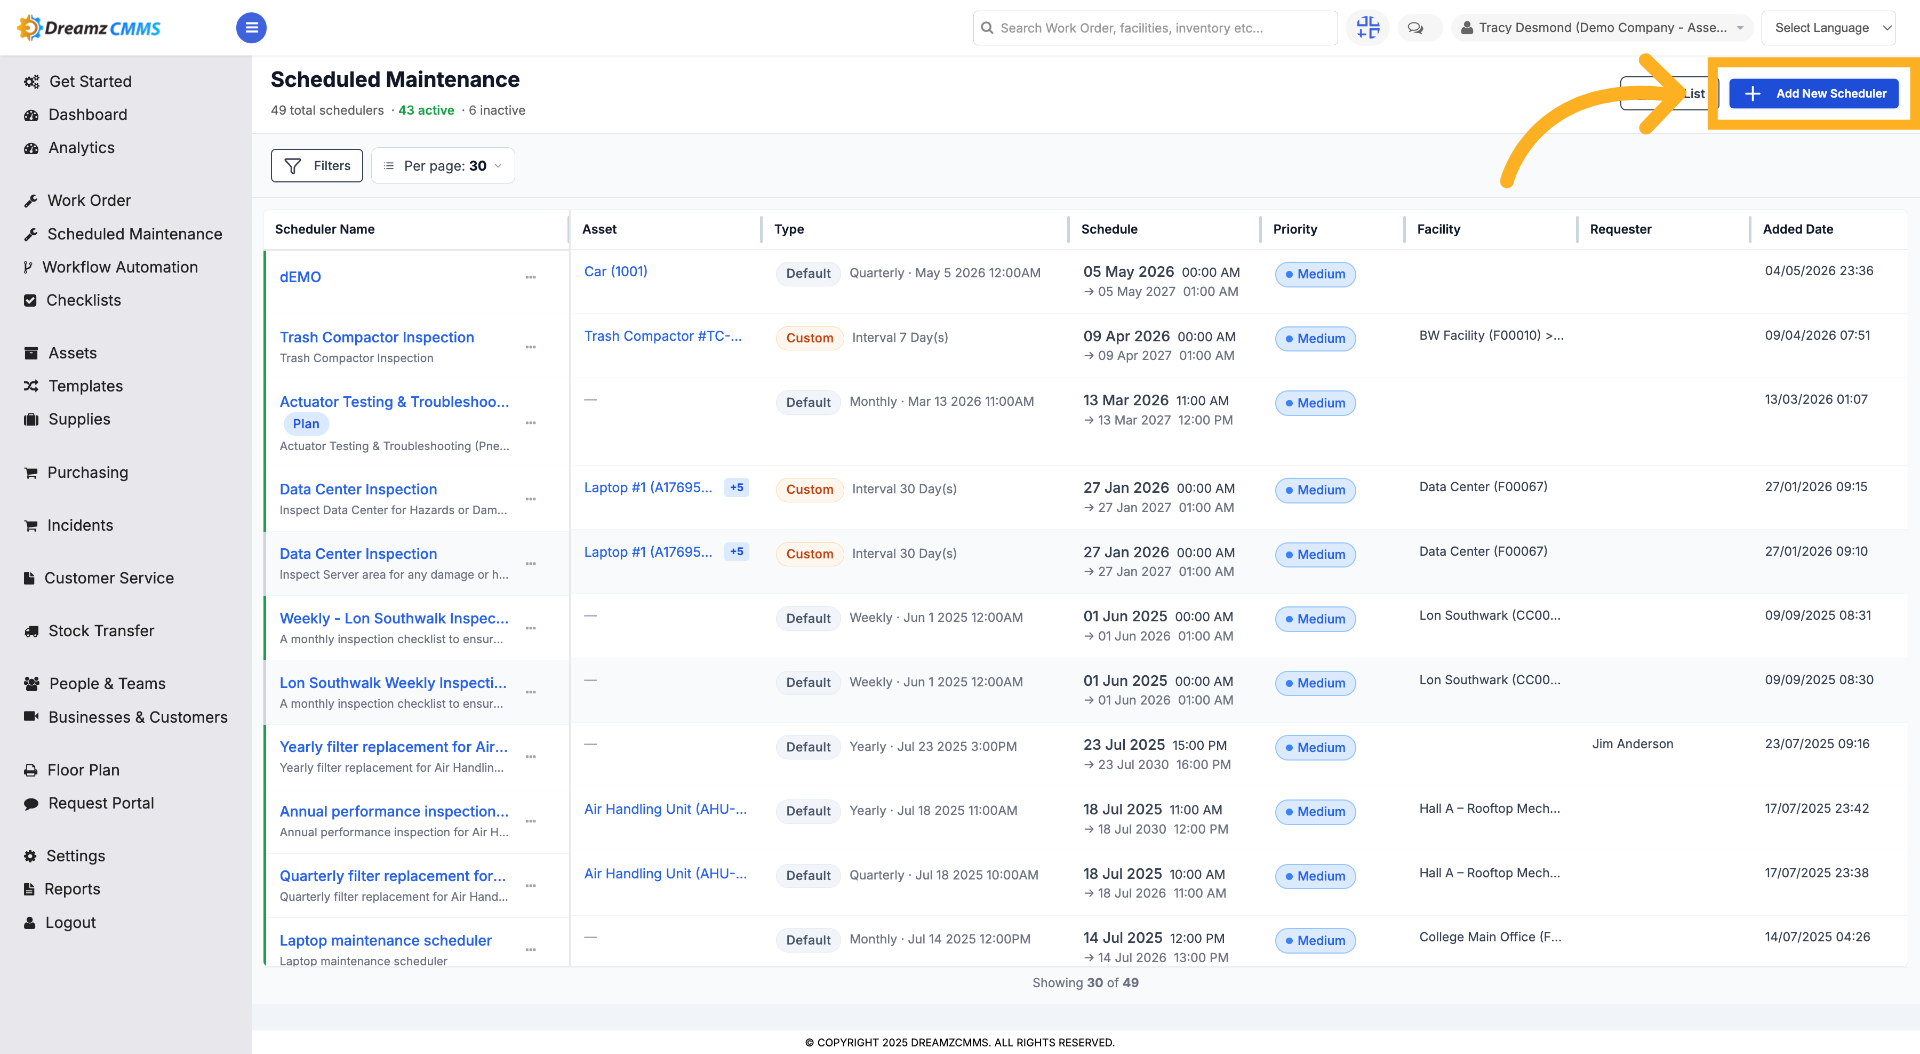The height and width of the screenshot is (1054, 1920).
Task: Click the Filters button
Action: pos(317,166)
